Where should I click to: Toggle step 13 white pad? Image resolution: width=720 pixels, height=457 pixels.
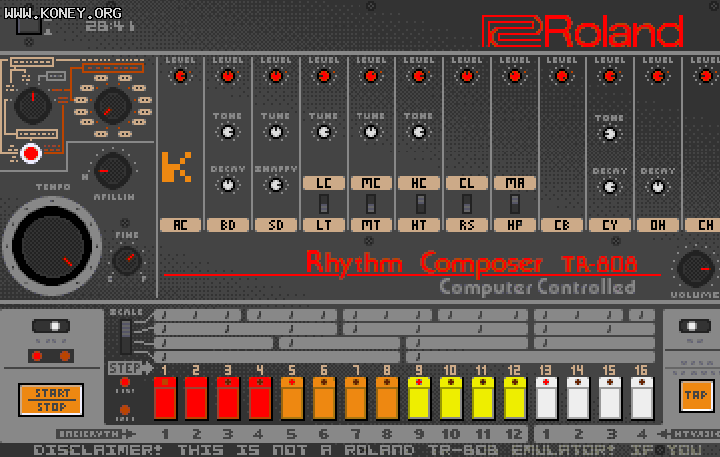(546, 398)
